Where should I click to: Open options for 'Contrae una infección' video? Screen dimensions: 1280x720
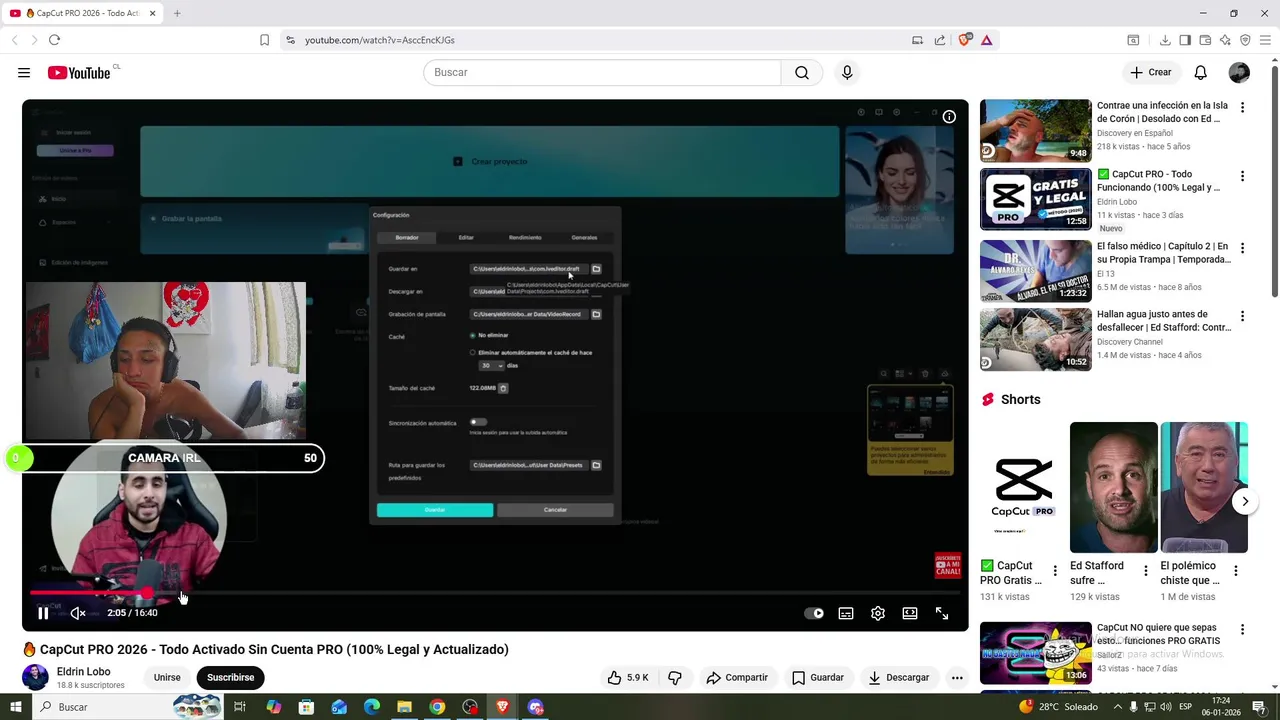coord(1242,107)
